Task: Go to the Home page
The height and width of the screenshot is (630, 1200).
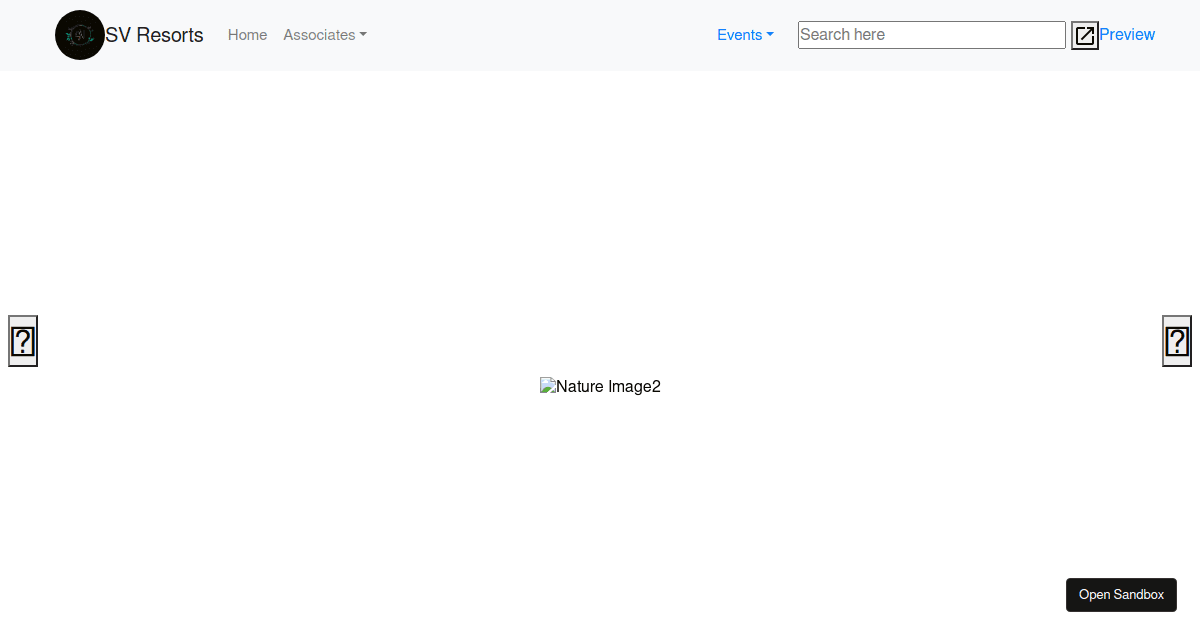Action: point(247,35)
